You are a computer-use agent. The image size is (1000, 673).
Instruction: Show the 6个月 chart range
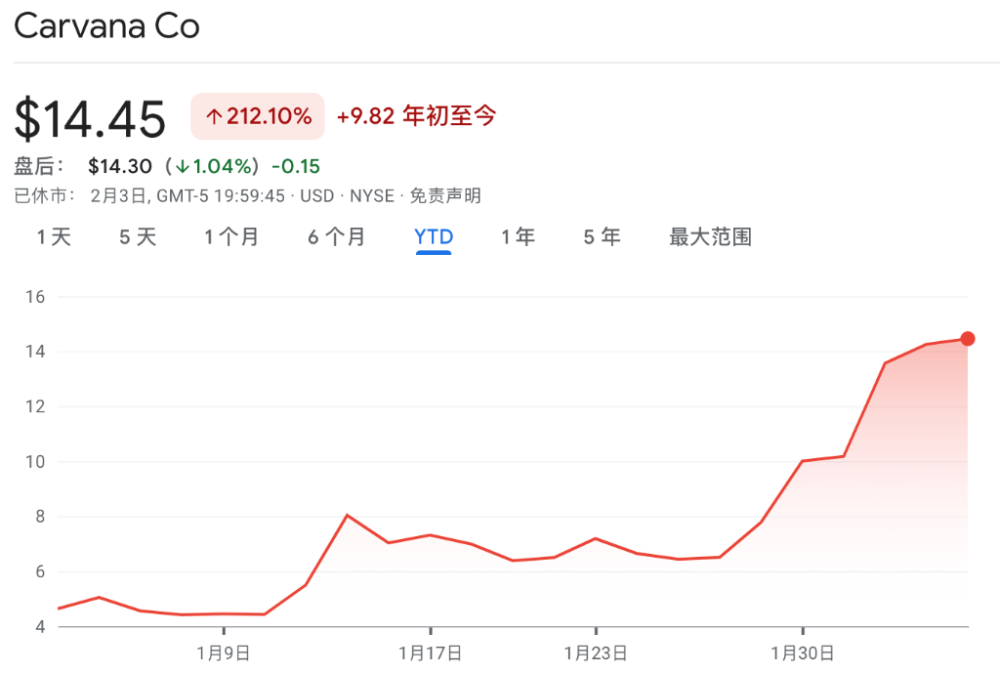tap(337, 237)
